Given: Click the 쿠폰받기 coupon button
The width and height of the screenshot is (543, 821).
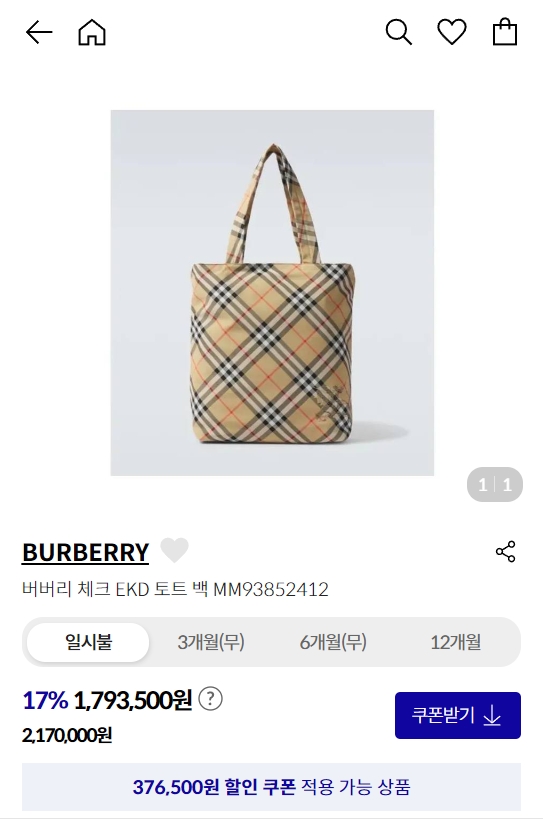Looking at the screenshot, I should [x=458, y=715].
